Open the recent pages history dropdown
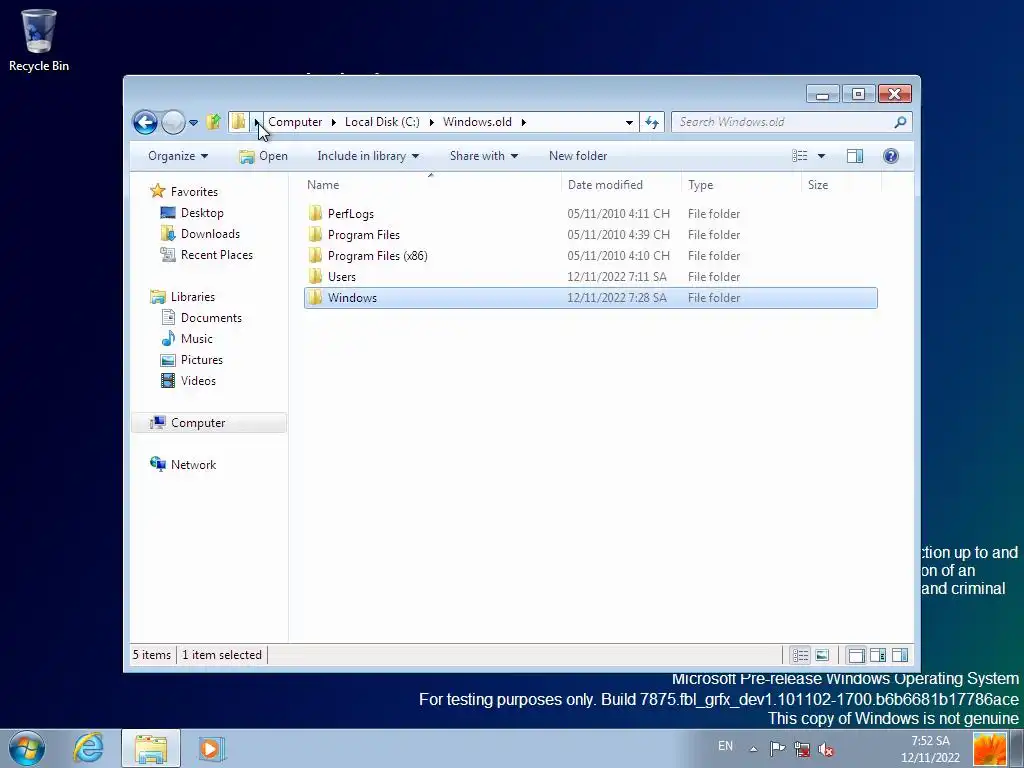Screen dimensions: 1024x768 pos(193,122)
